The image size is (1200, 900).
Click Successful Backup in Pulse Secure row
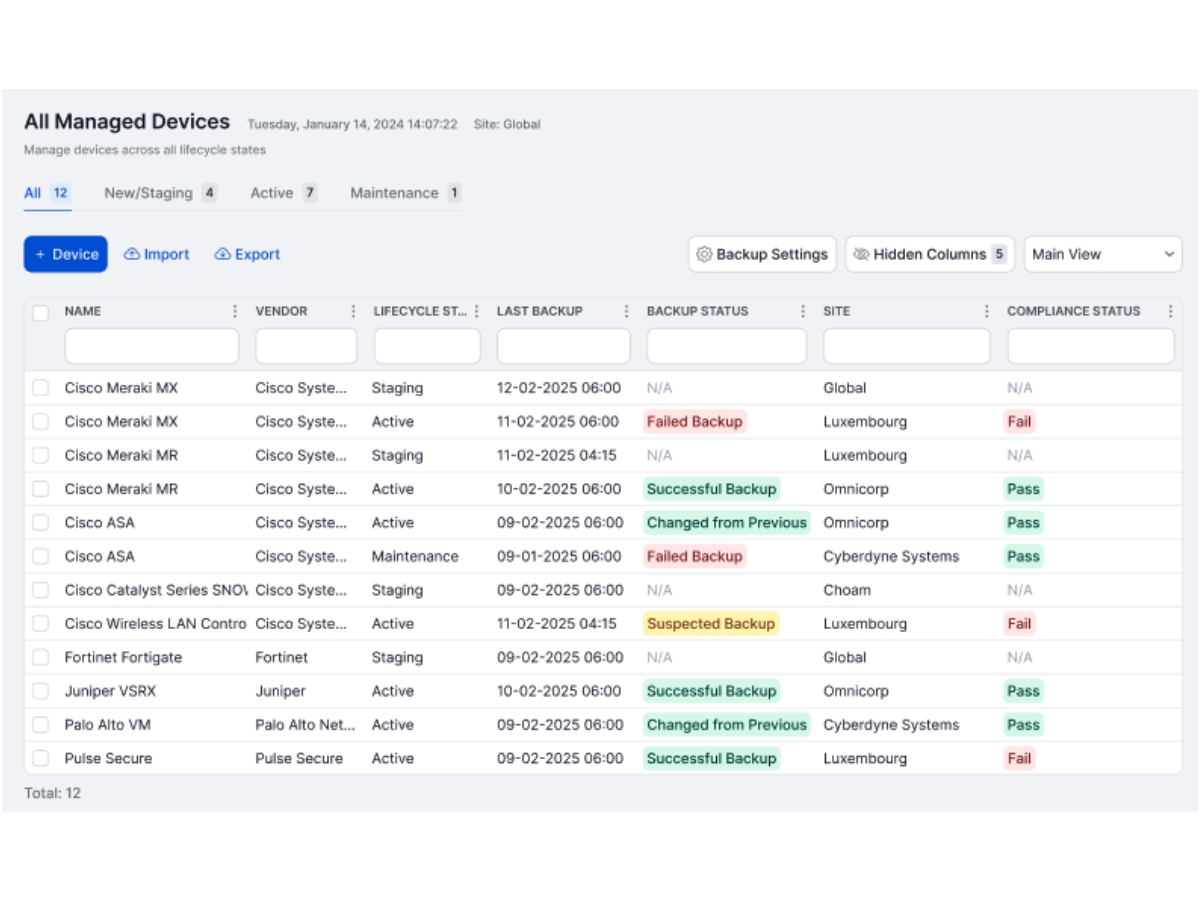pyautogui.click(x=712, y=758)
